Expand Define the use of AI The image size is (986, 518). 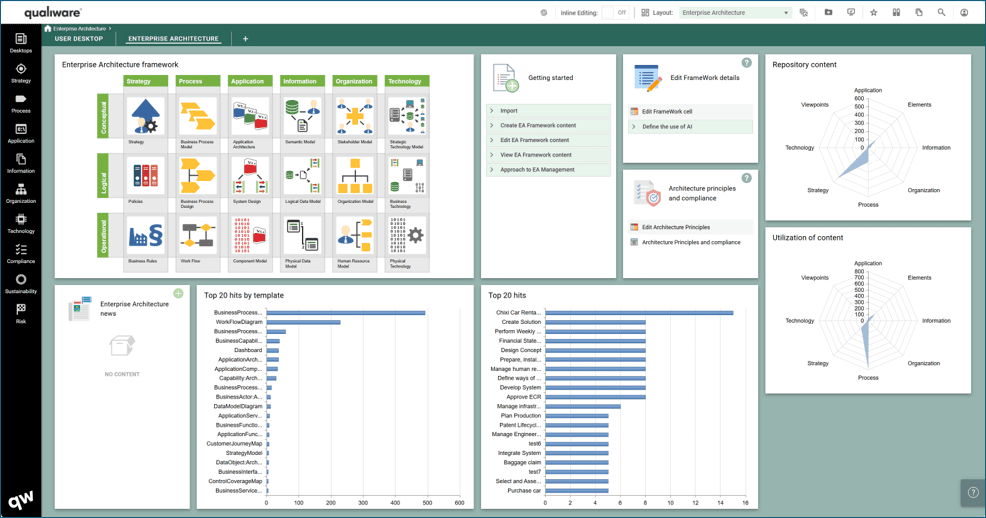(x=666, y=127)
